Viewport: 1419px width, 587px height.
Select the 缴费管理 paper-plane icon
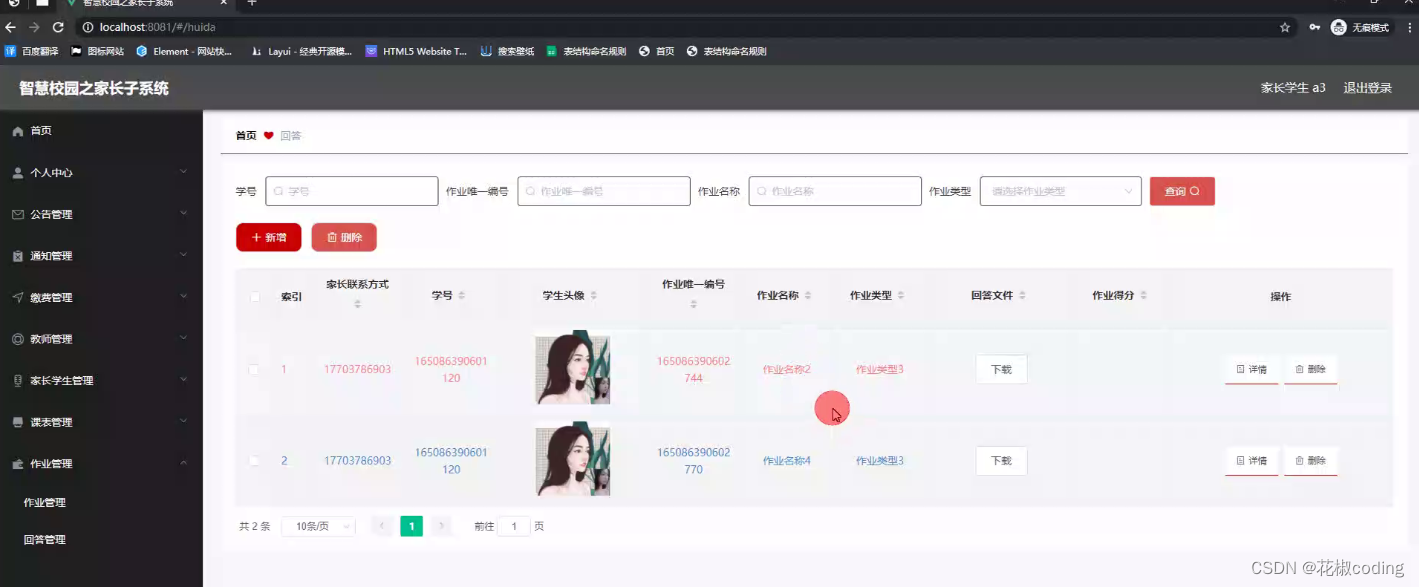pyautogui.click(x=18, y=296)
